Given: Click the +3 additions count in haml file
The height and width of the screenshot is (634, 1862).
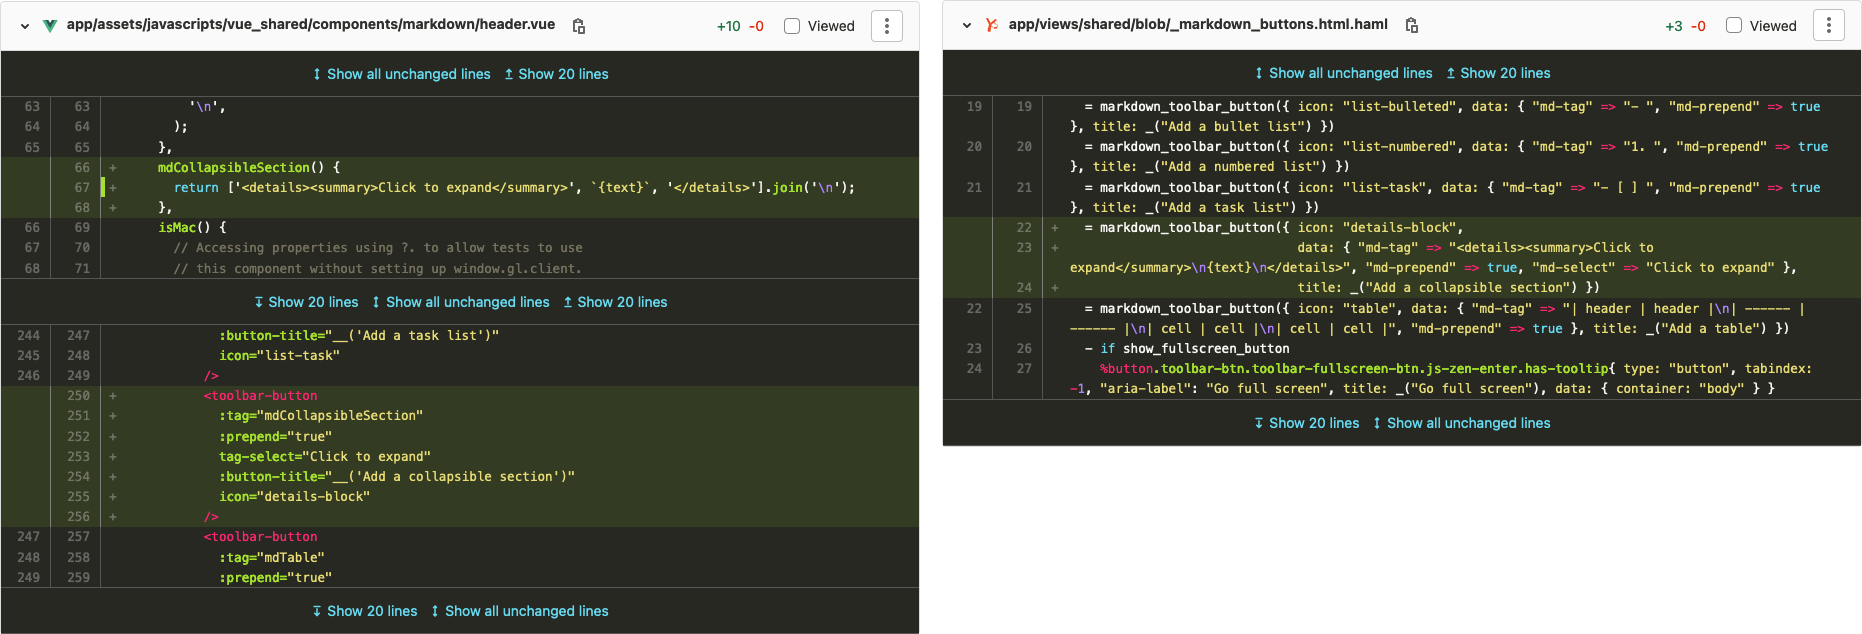Looking at the screenshot, I should tap(1673, 25).
